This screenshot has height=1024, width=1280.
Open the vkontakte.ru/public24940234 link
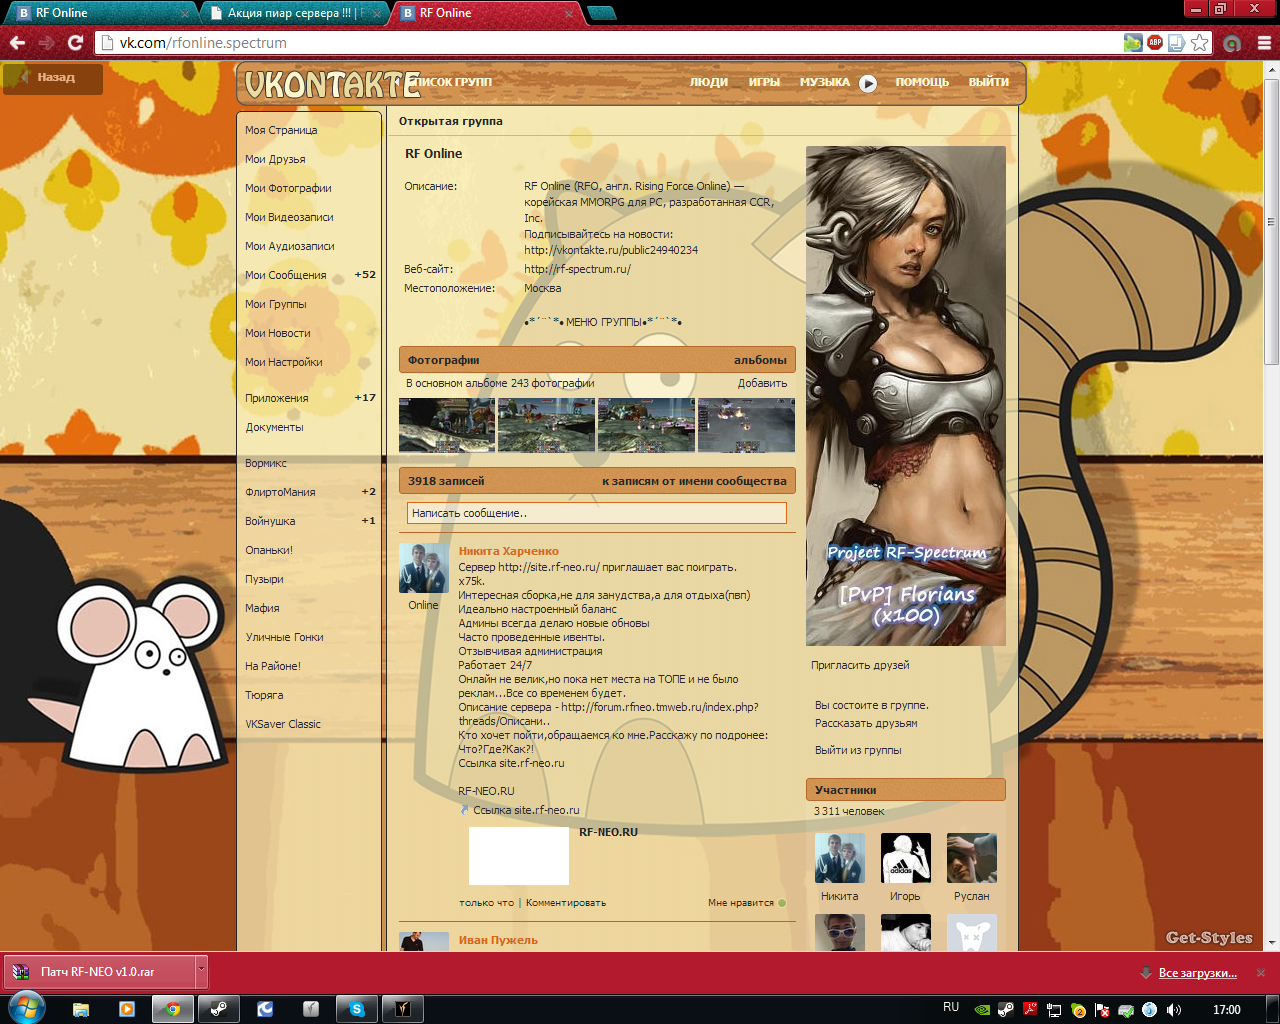tap(611, 250)
